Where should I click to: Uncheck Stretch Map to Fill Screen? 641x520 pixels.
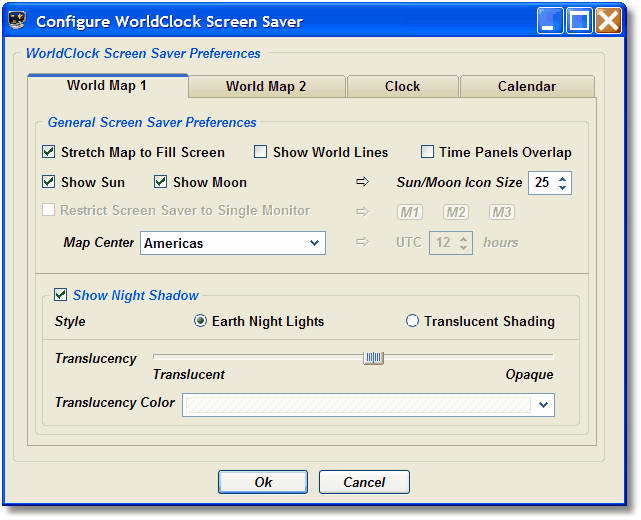tap(49, 152)
